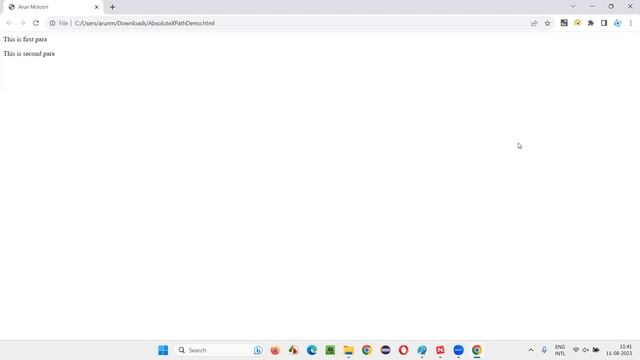Click the text 'This is first para'

click(x=25, y=39)
